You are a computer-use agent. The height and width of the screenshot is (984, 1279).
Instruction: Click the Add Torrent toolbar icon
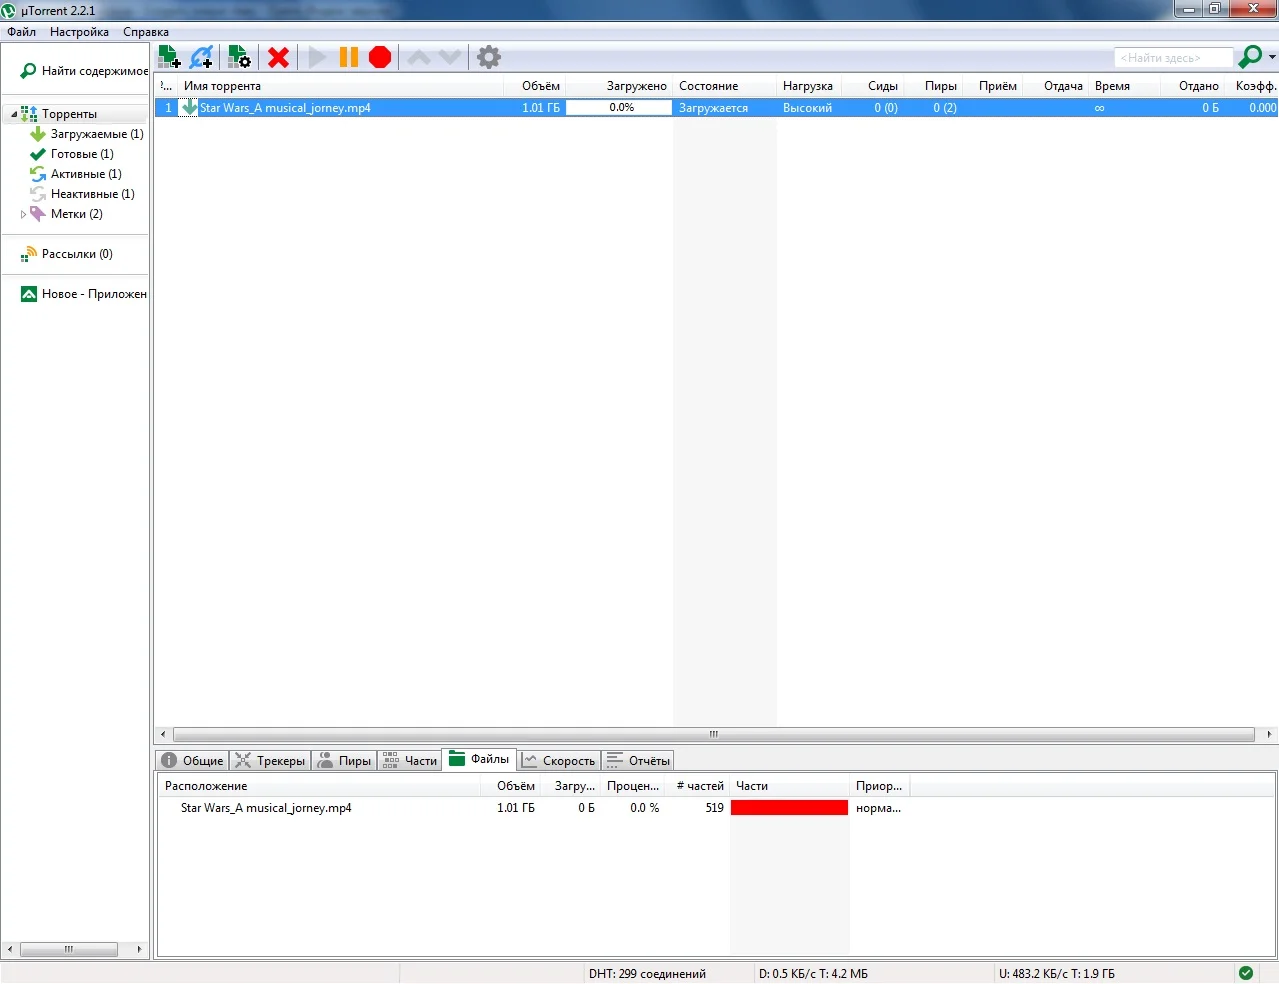169,57
